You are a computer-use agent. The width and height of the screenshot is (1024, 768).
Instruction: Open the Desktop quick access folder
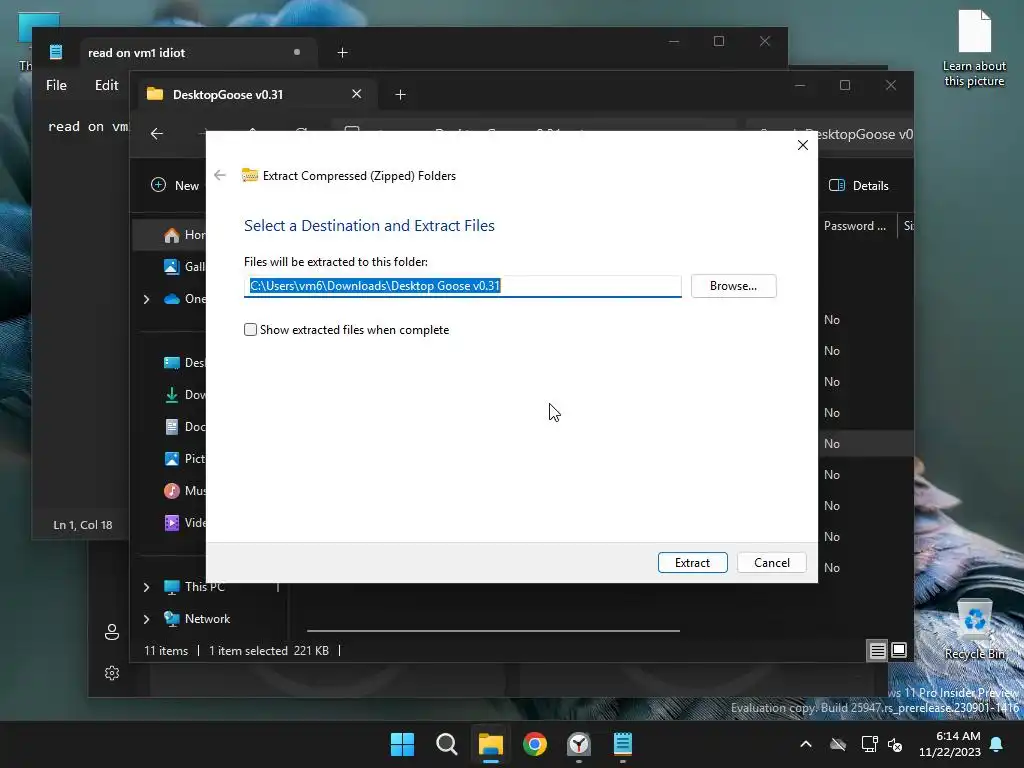pyautogui.click(x=184, y=362)
